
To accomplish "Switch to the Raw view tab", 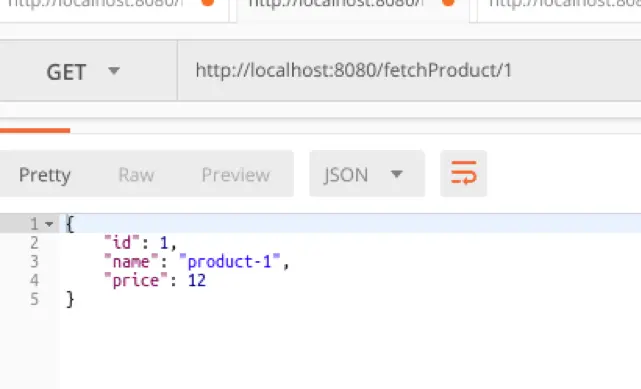I will tap(136, 175).
